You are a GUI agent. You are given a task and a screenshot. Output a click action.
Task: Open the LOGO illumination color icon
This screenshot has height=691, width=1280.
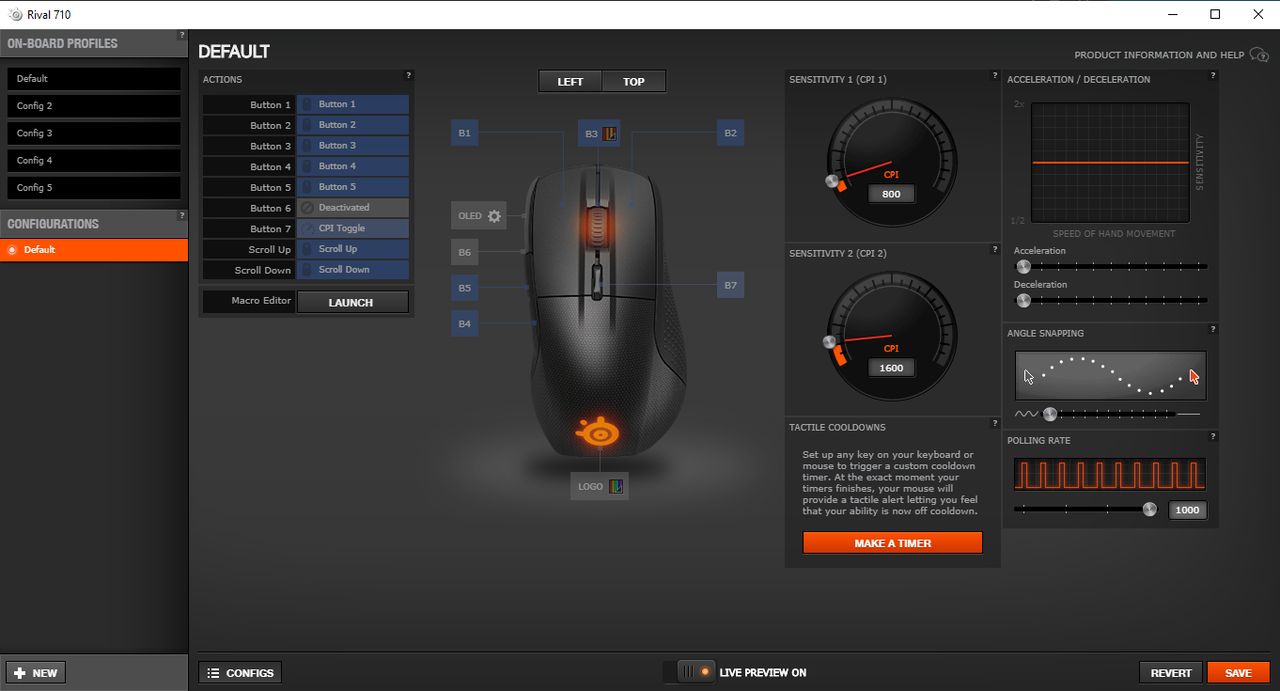[x=616, y=487]
